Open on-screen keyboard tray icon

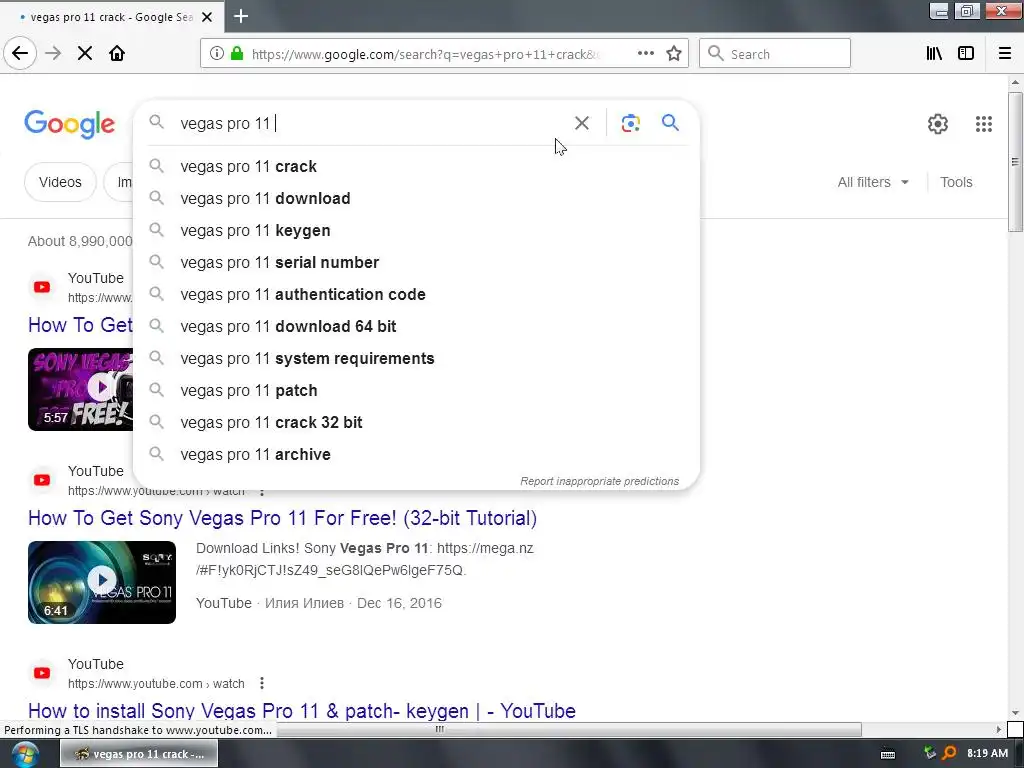[x=888, y=754]
